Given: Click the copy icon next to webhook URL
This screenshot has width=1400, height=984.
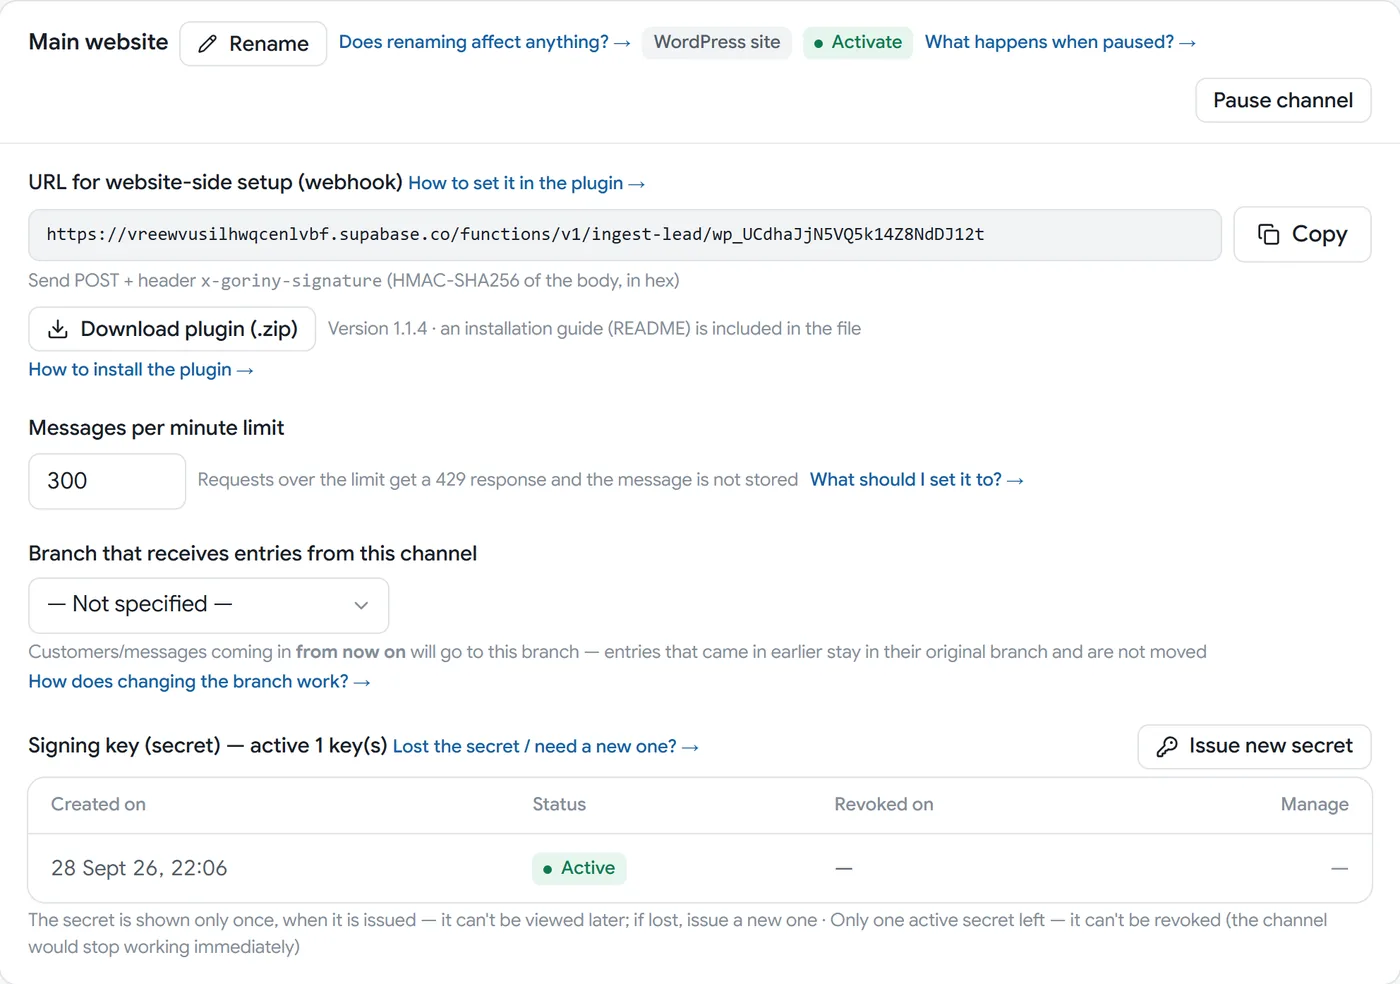Looking at the screenshot, I should coord(1268,234).
